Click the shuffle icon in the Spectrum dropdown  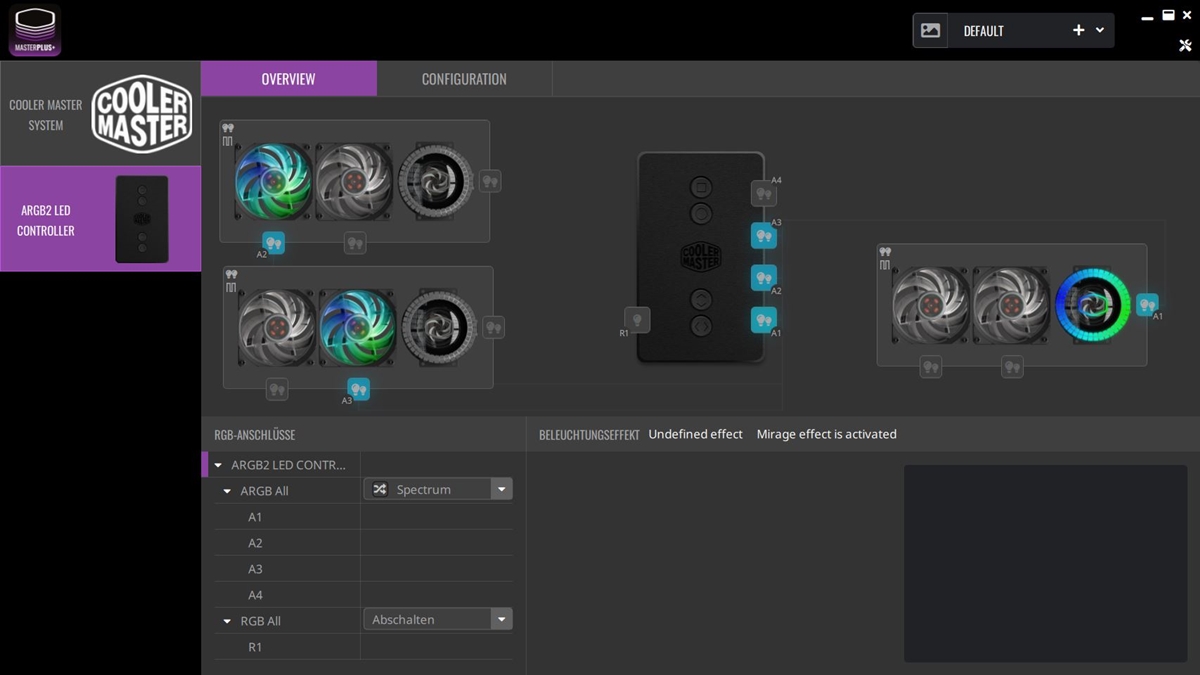coord(380,489)
